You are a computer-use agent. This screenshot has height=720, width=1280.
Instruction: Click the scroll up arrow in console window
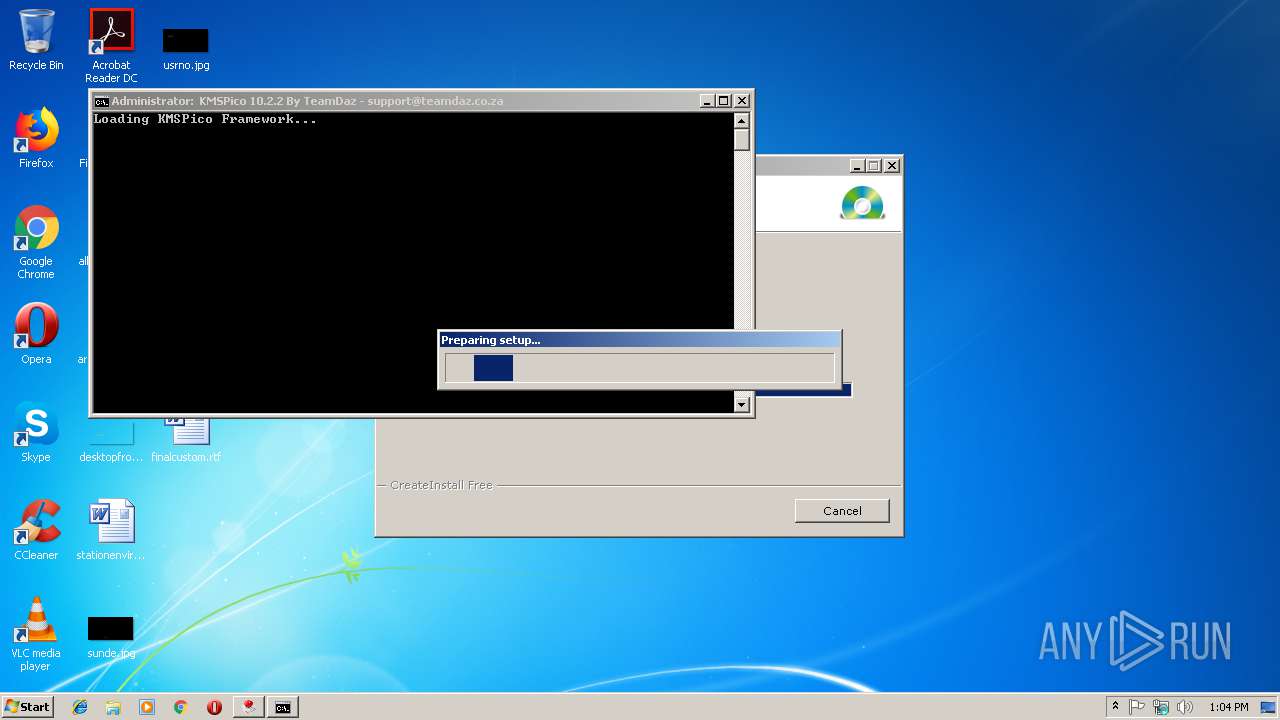pyautogui.click(x=742, y=121)
